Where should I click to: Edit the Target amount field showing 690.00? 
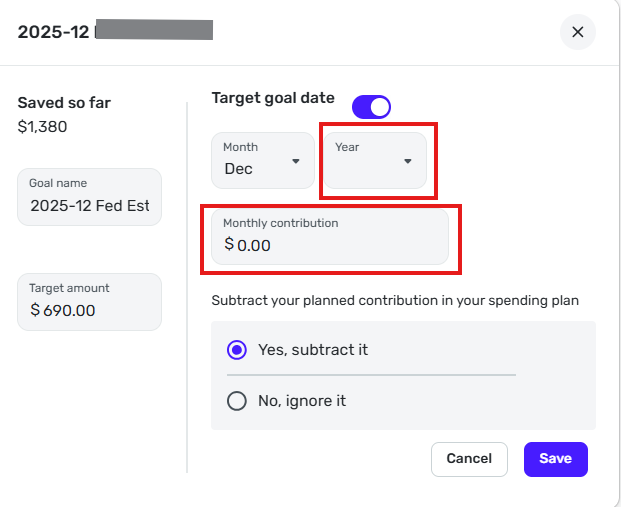point(95,310)
